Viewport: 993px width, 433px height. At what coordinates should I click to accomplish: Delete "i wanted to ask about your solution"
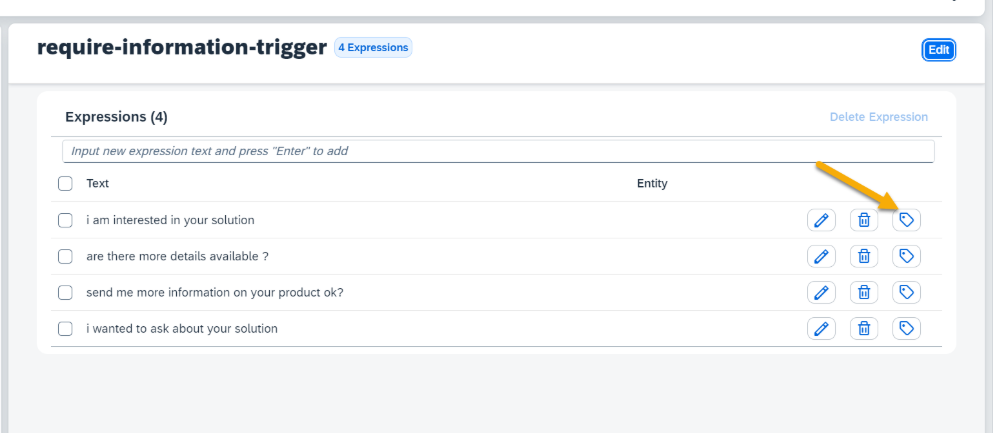pyautogui.click(x=864, y=329)
